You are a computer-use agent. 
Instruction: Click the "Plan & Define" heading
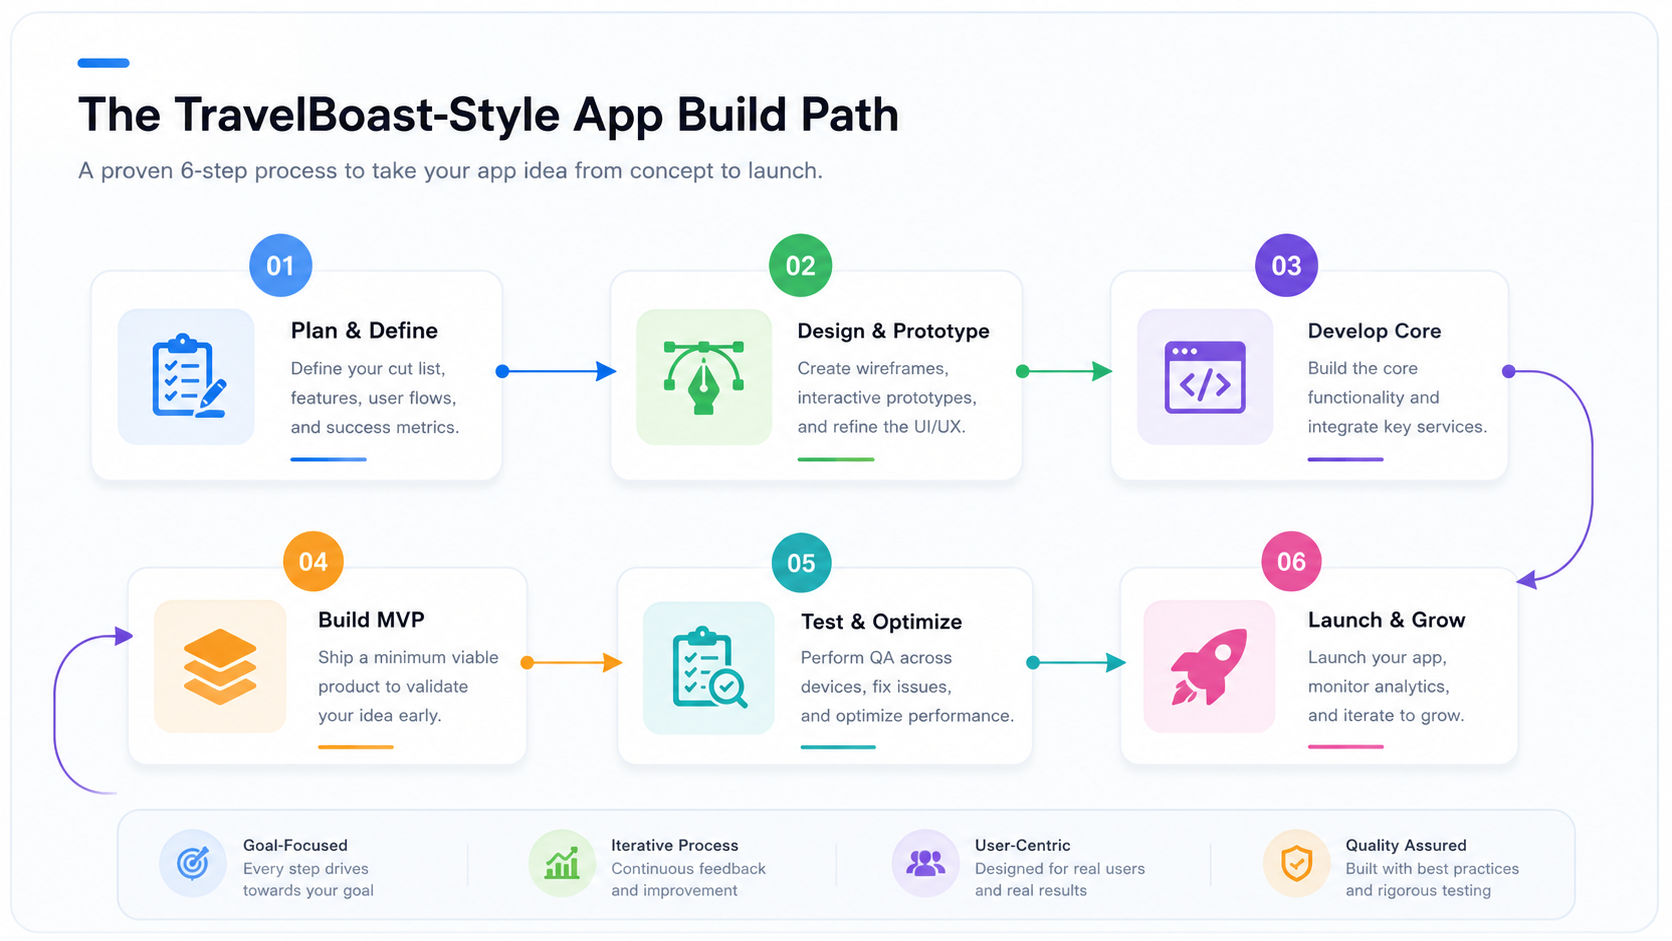[364, 331]
